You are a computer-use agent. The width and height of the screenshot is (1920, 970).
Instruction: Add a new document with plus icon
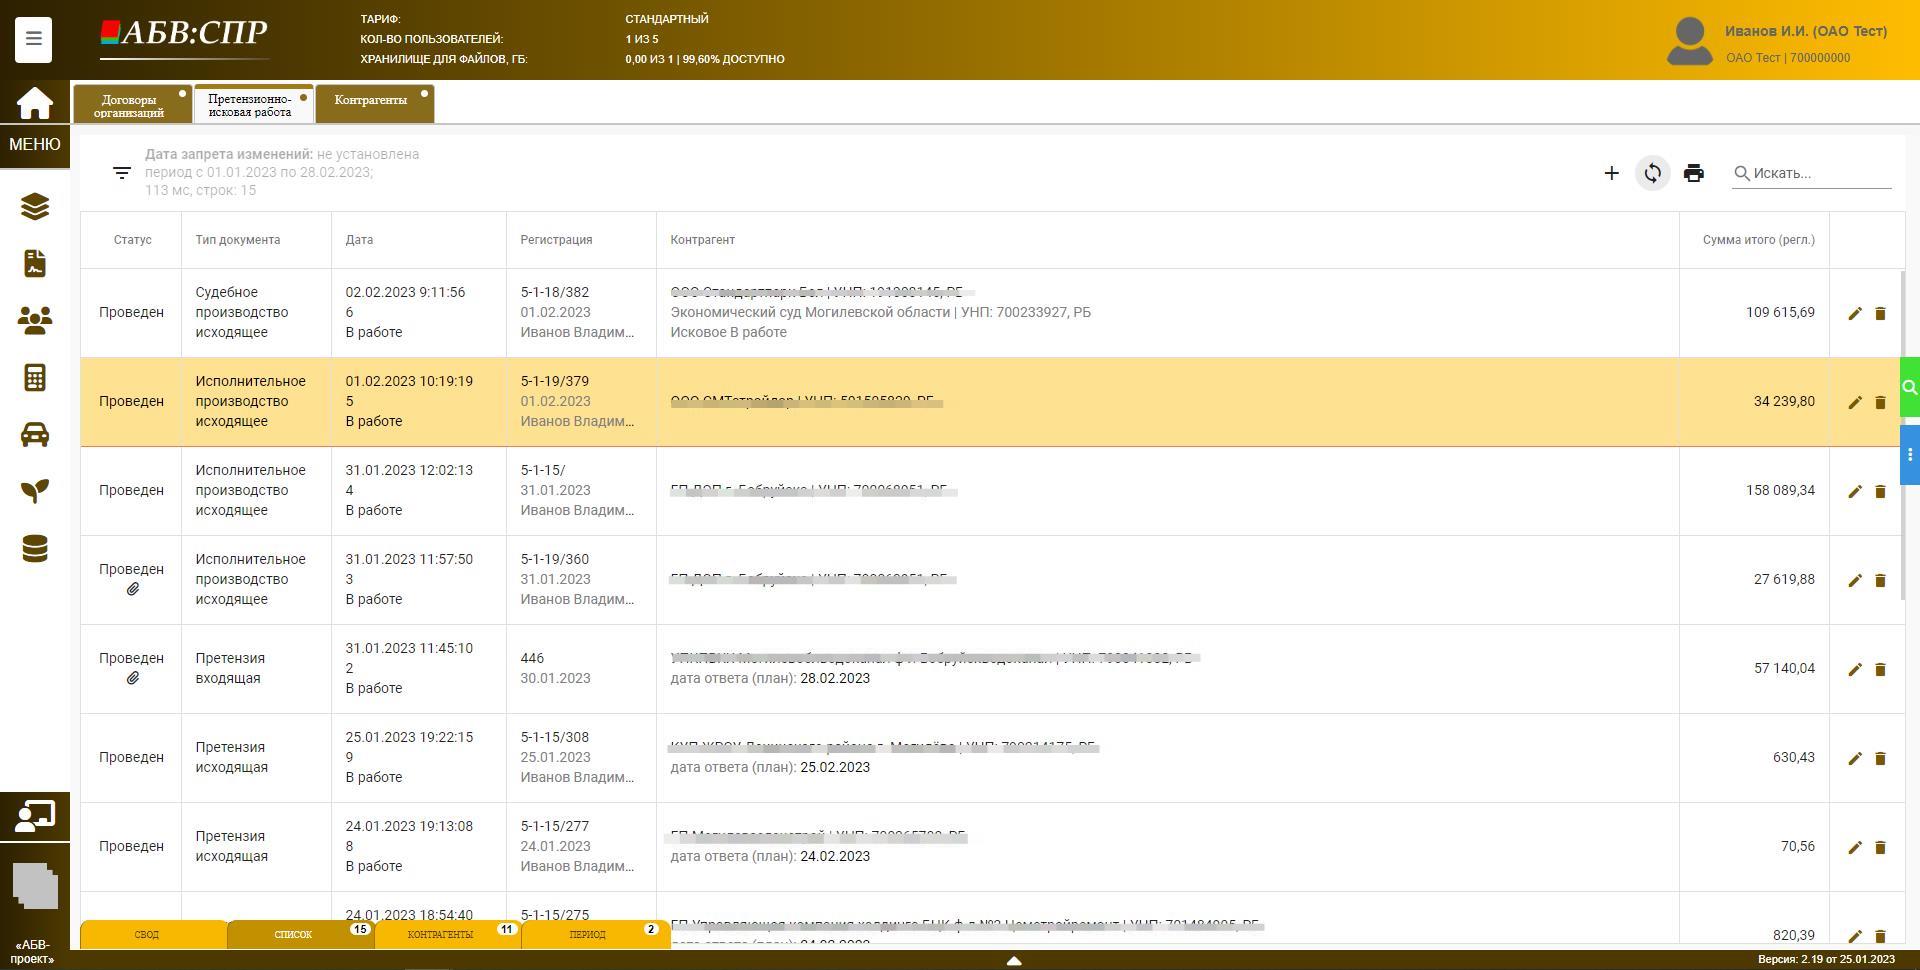[1611, 173]
